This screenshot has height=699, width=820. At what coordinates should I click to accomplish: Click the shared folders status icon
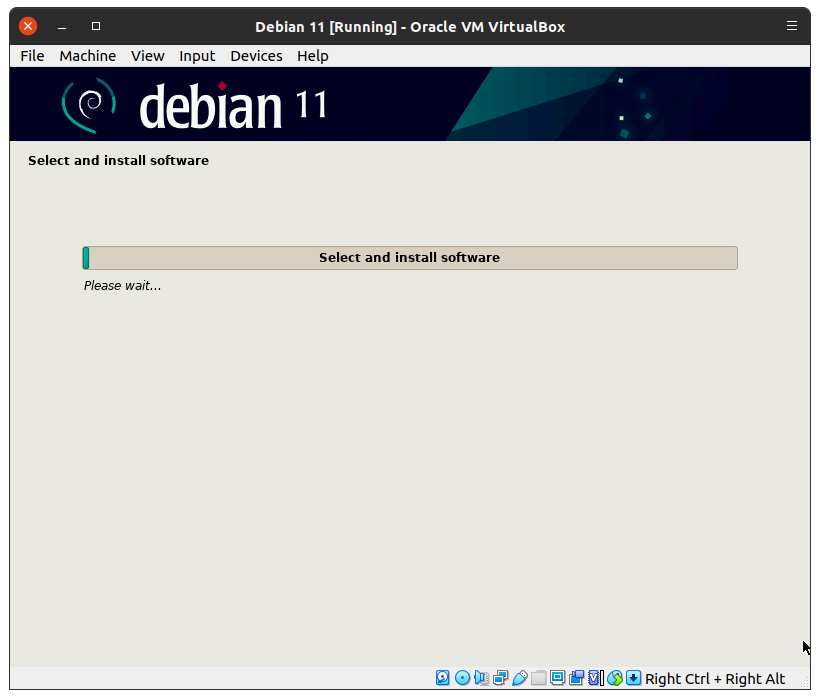(x=538, y=678)
